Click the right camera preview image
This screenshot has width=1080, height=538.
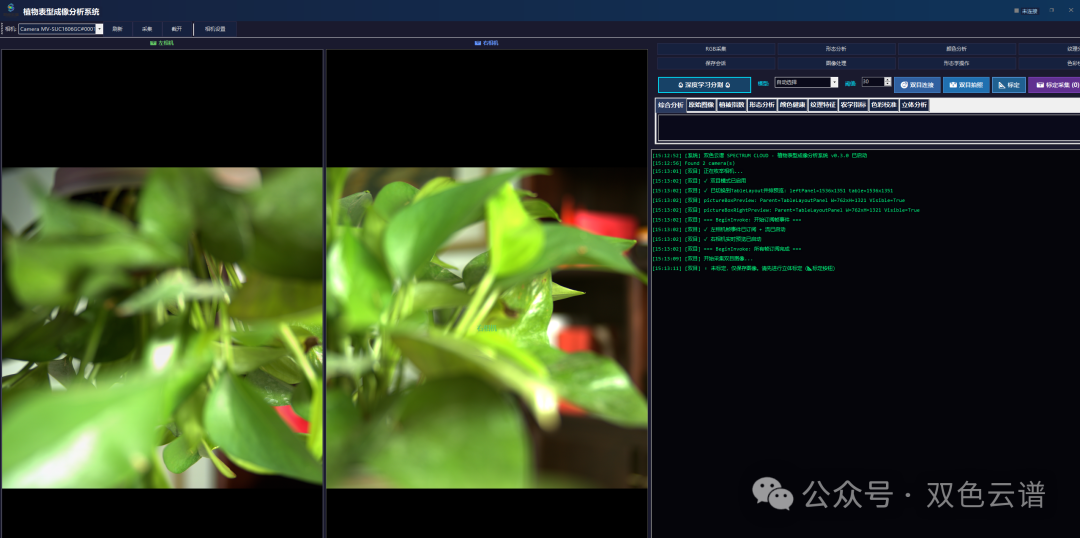coord(486,328)
